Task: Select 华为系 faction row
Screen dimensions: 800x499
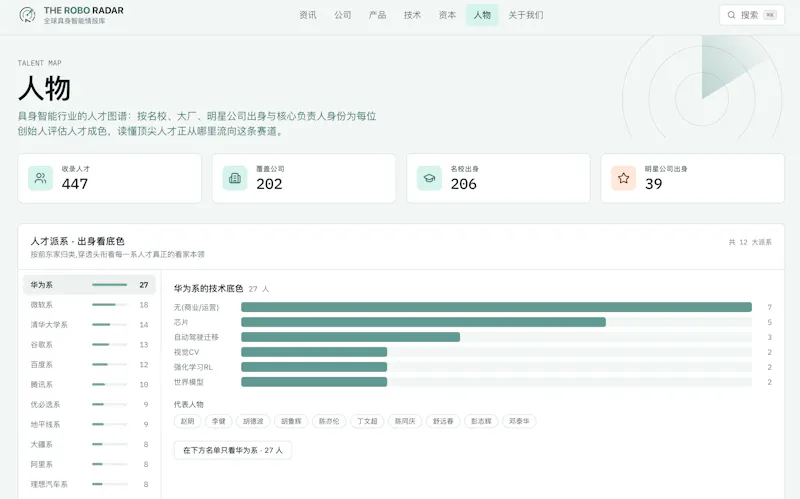Action: (x=89, y=285)
